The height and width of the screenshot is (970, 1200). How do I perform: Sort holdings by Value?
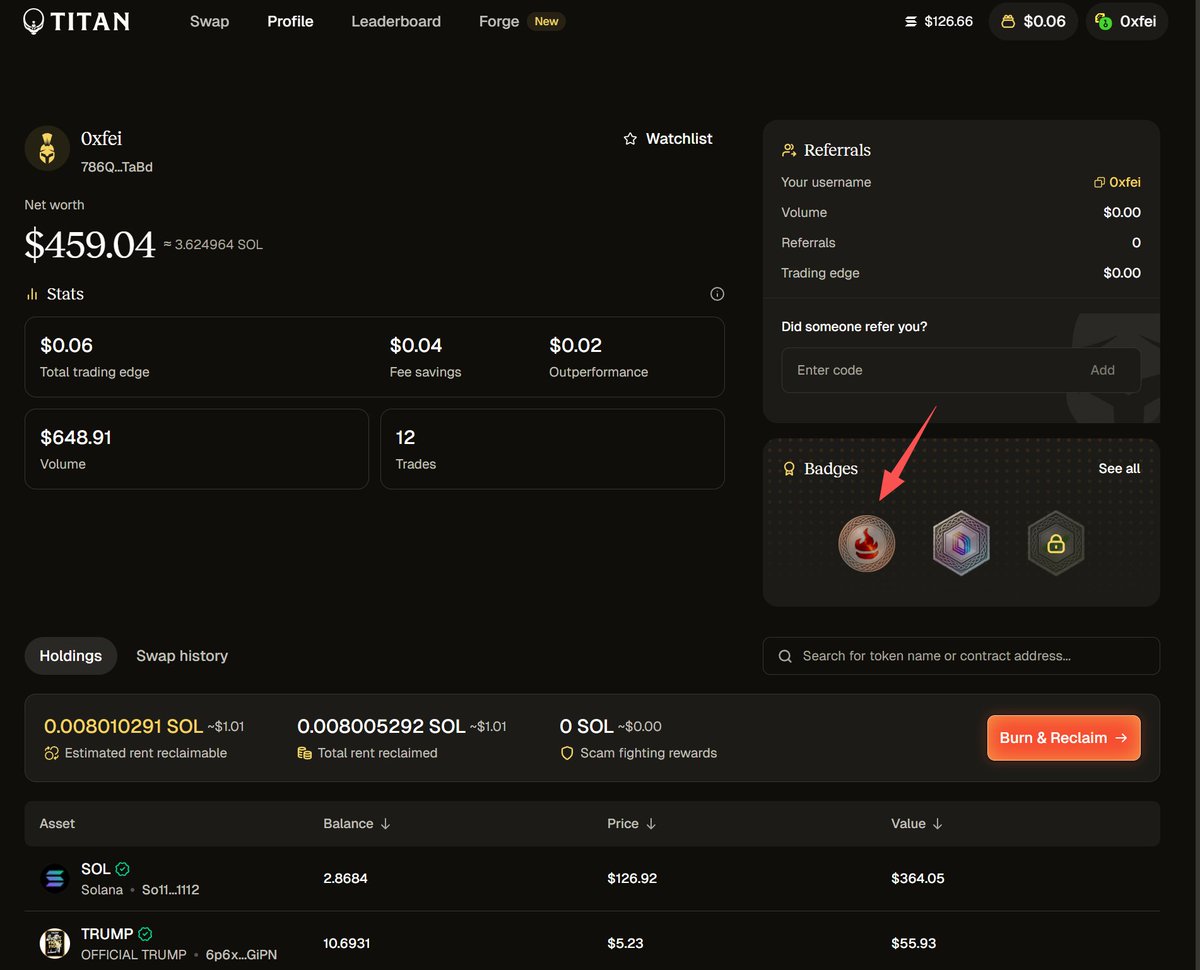point(917,824)
